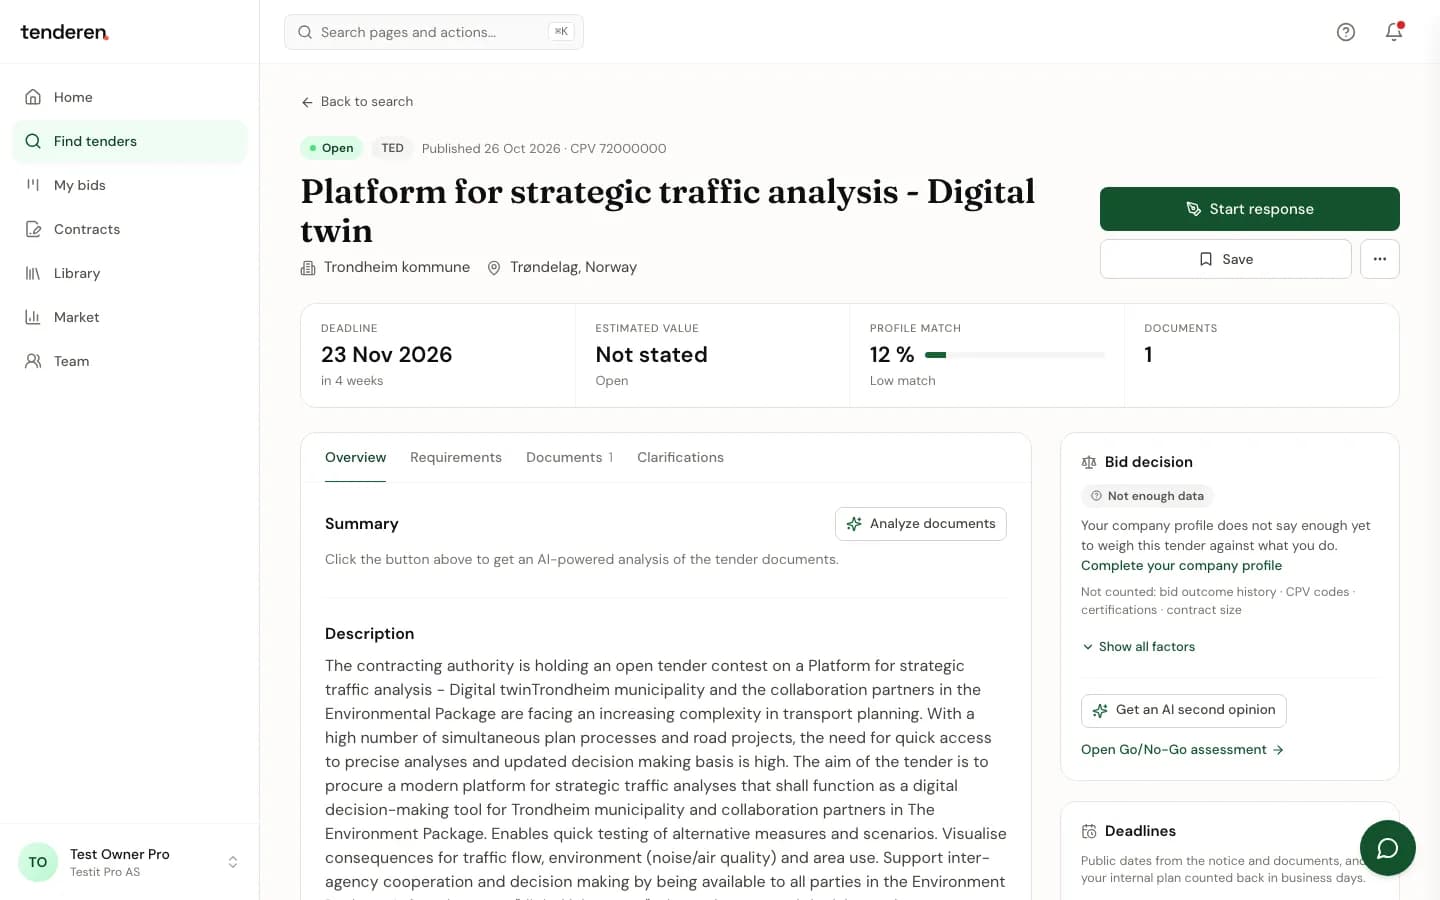Click the tenderen logo
Screen dimensions: 1440x900
pyautogui.click(x=65, y=32)
